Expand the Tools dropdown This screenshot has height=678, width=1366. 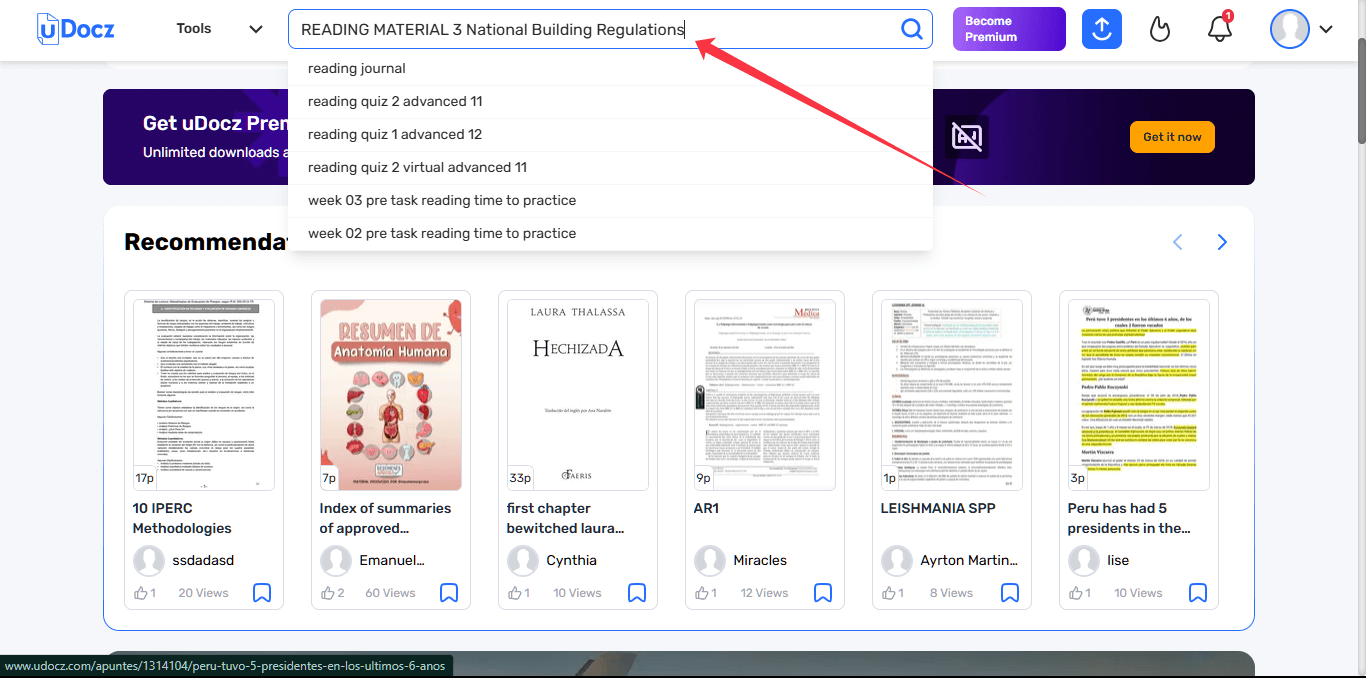pyautogui.click(x=214, y=28)
